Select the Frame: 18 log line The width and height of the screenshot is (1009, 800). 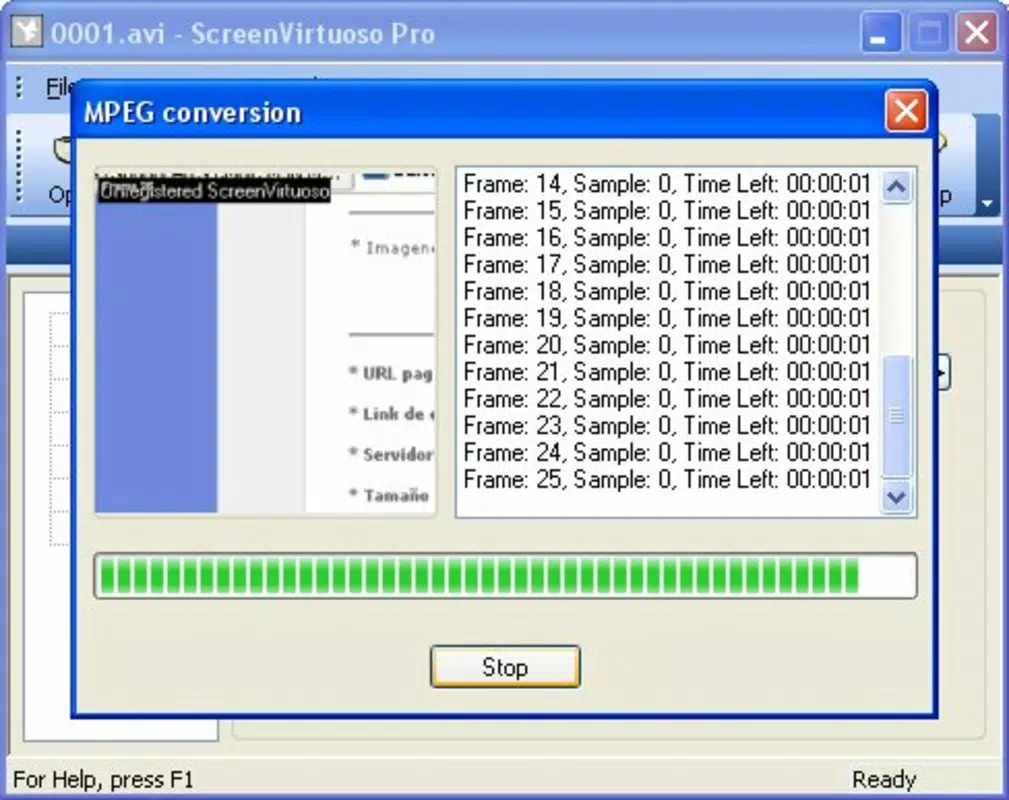coord(667,291)
